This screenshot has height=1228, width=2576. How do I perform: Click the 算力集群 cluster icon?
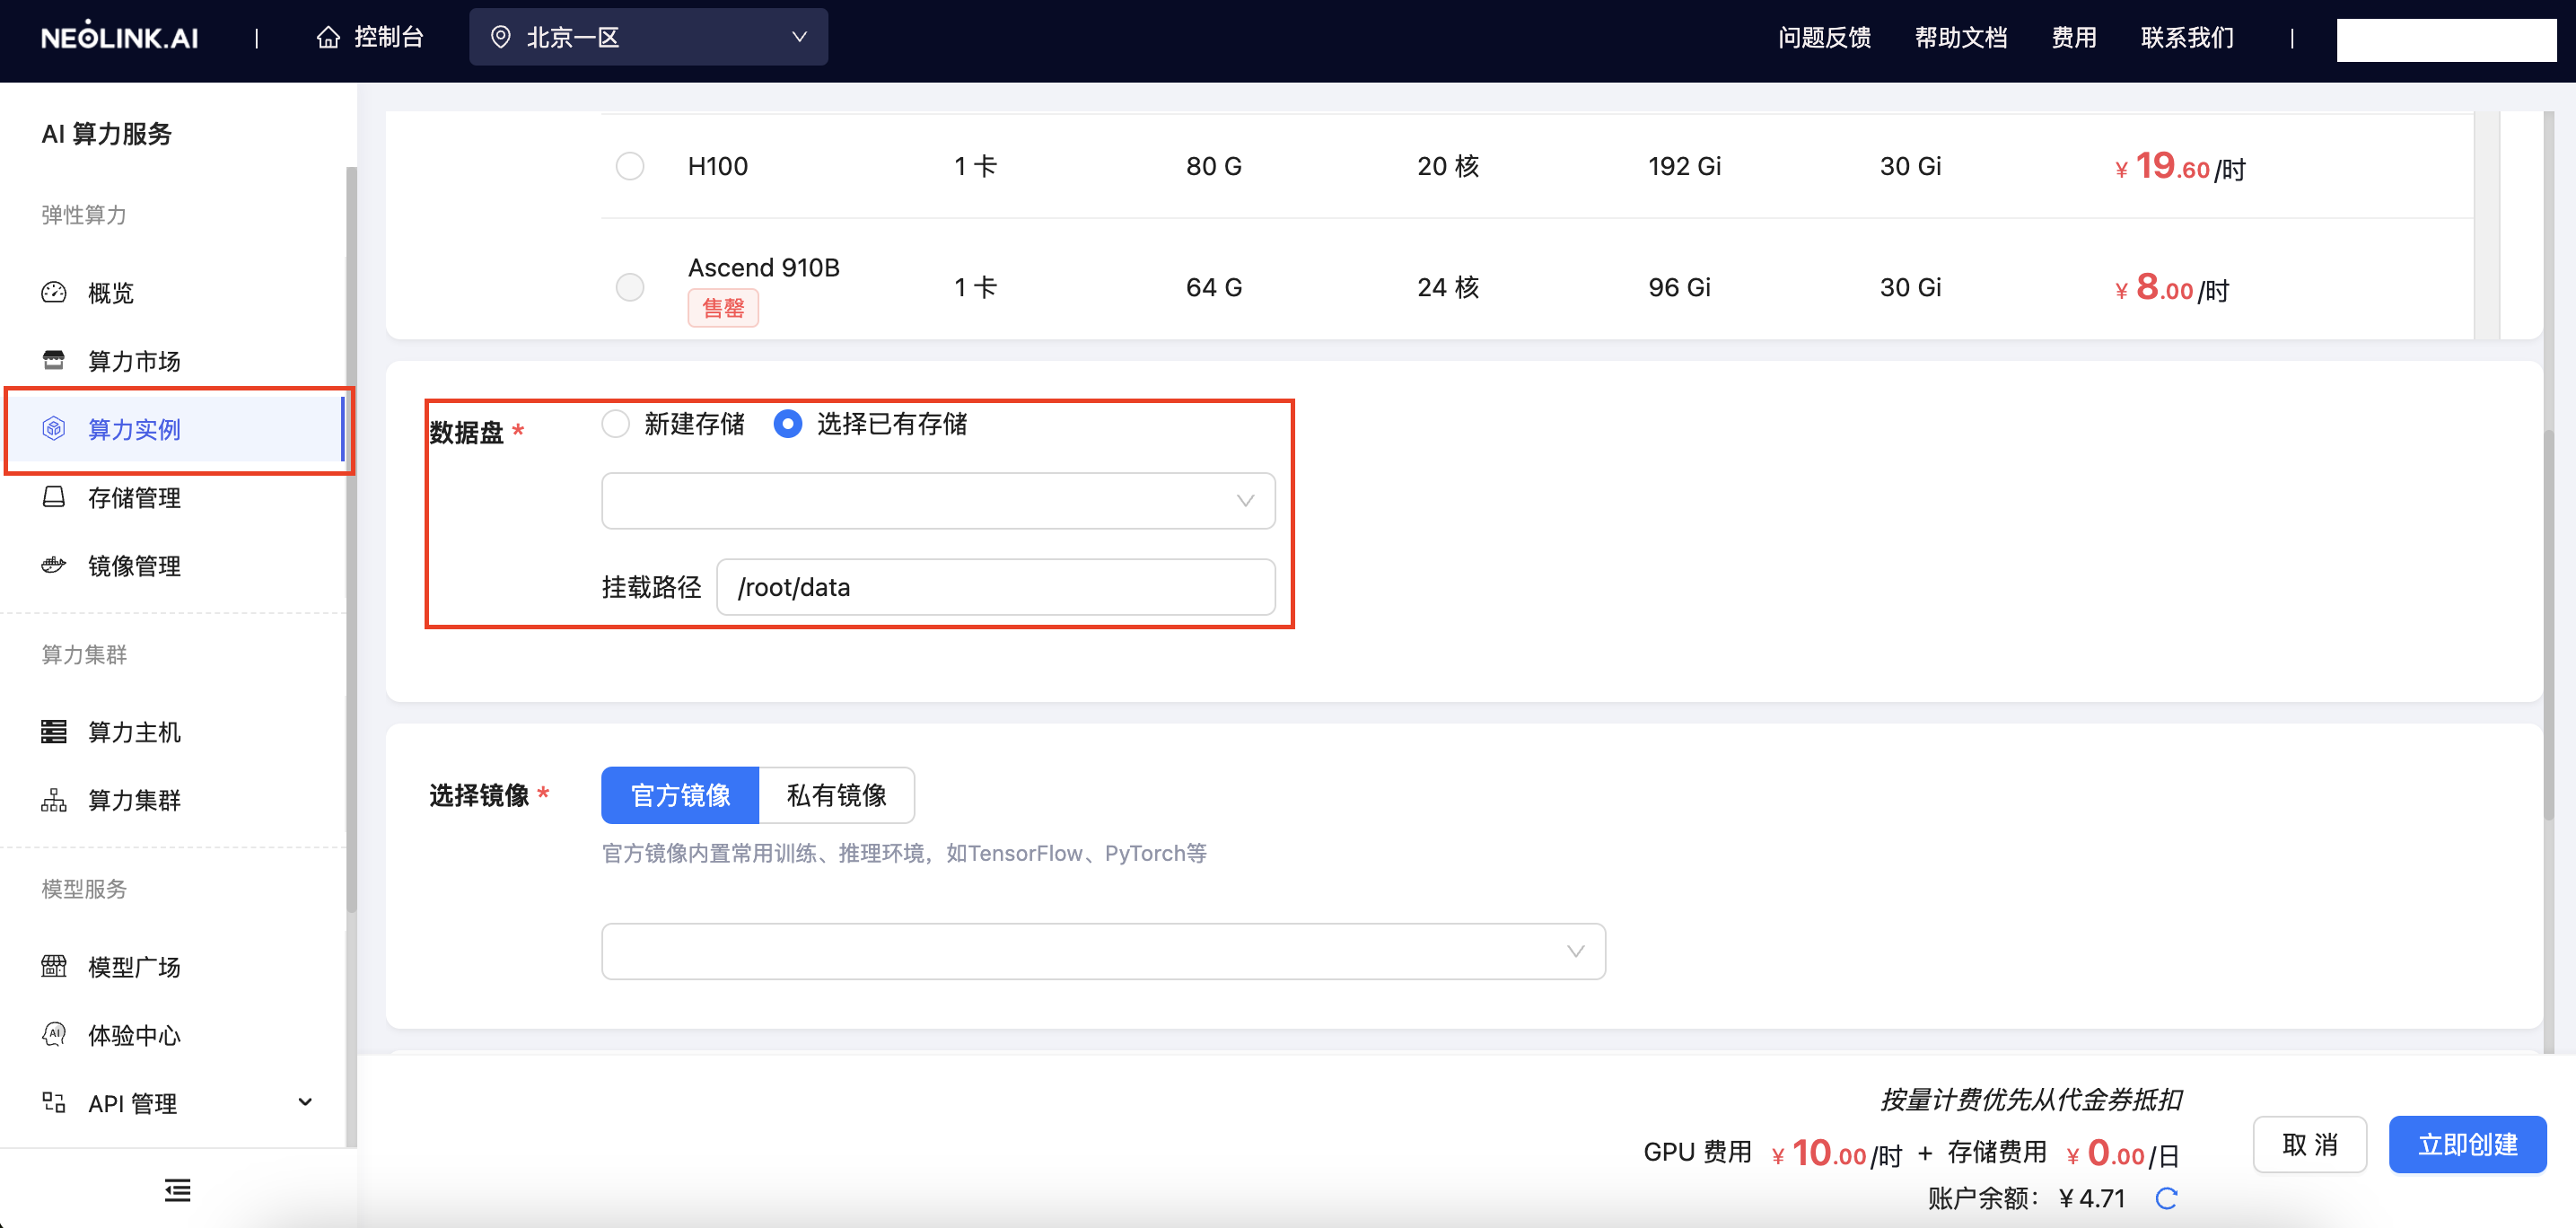coord(54,799)
